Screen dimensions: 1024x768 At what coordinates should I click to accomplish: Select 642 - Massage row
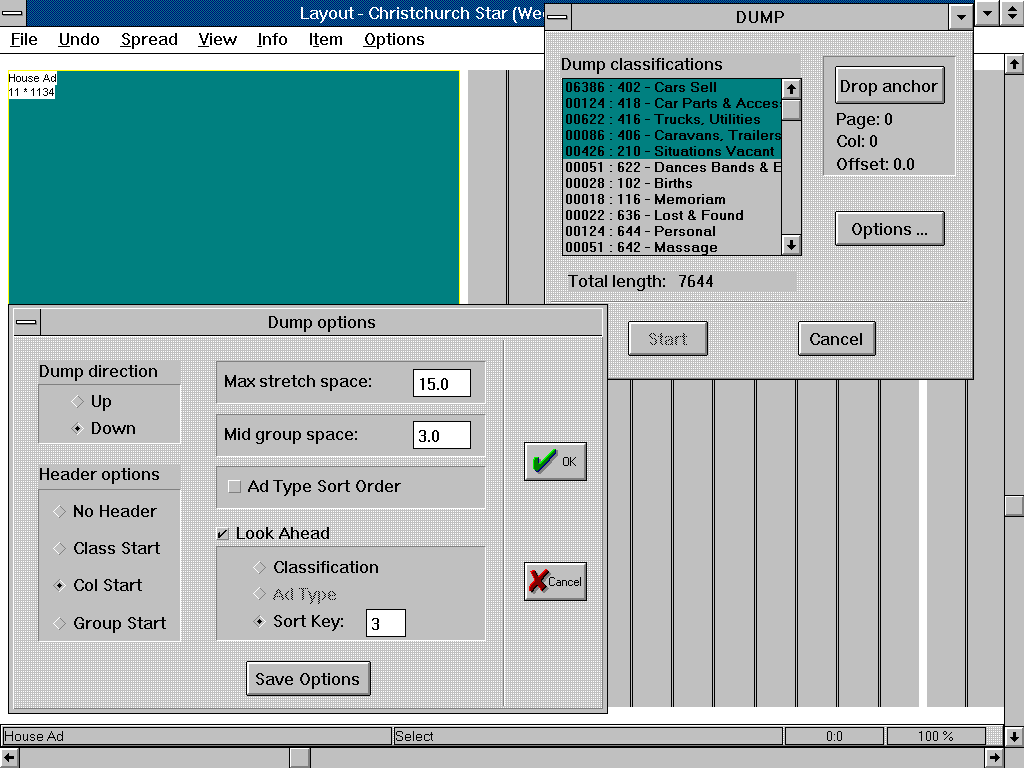(x=671, y=247)
